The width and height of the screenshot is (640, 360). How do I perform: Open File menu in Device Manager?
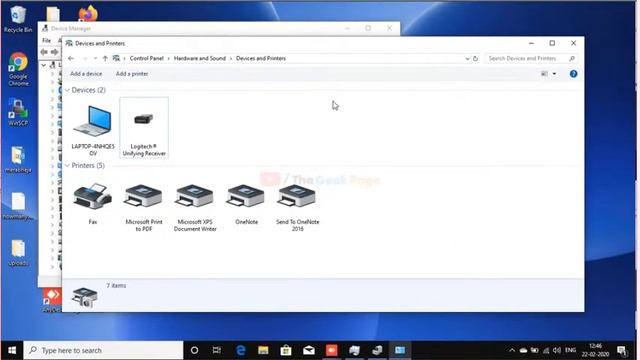[47, 40]
